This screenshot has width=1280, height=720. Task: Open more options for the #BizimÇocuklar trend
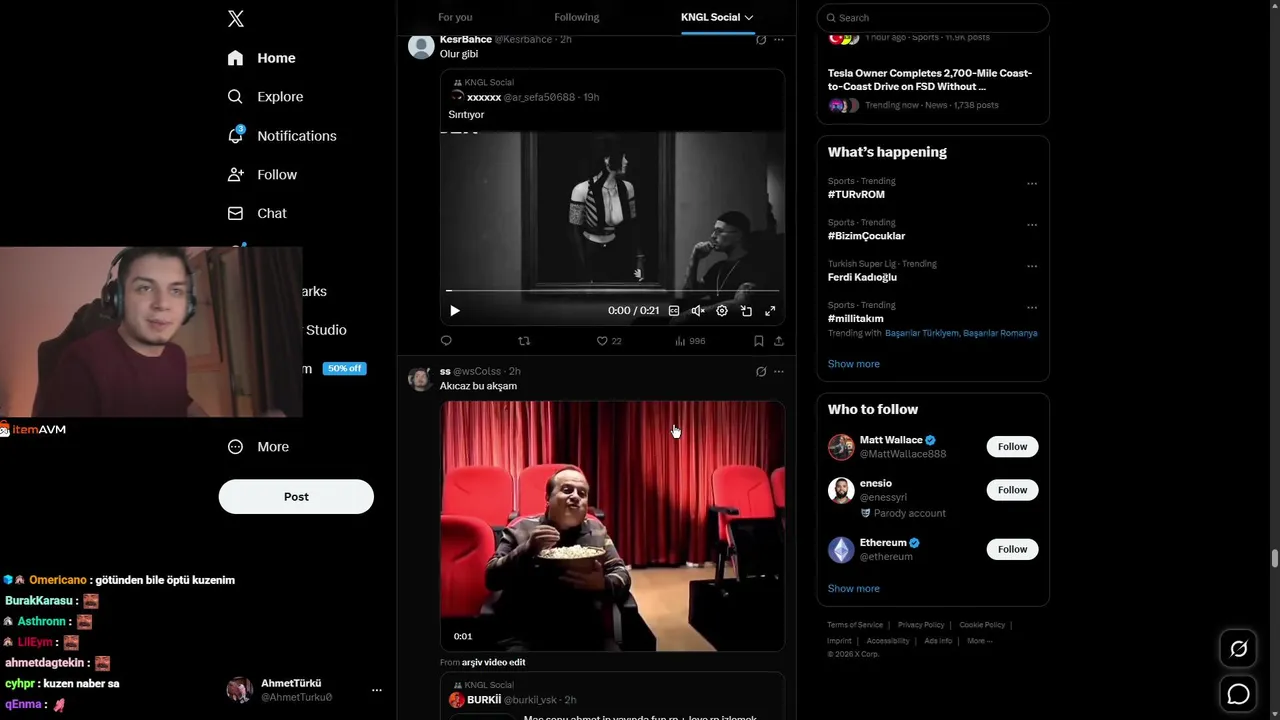click(1032, 225)
